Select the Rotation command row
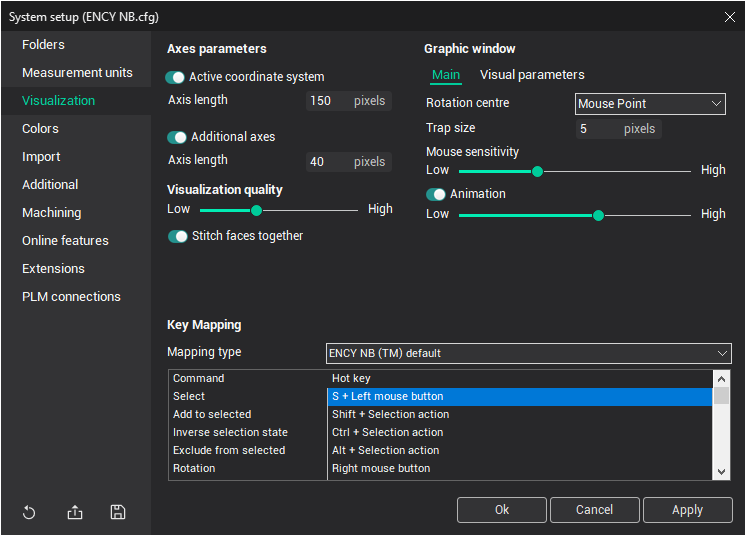Screen dimensions: 746x536 194,468
